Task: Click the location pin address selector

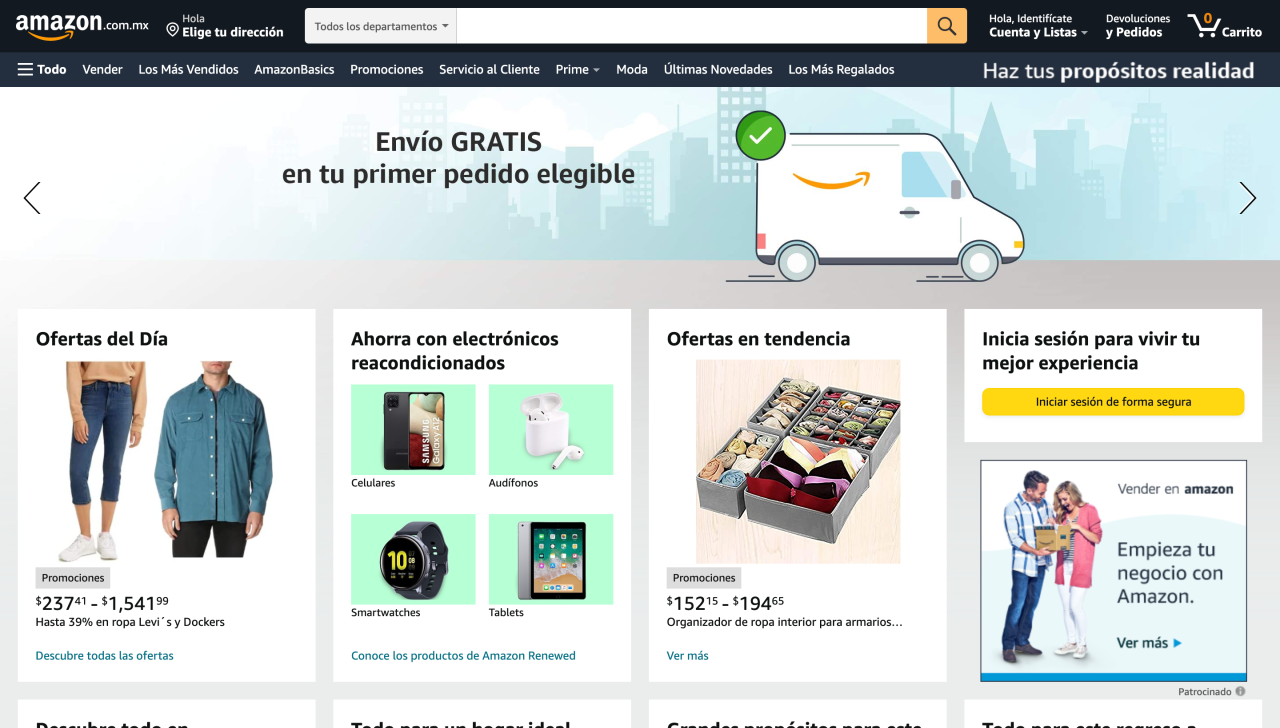Action: click(225, 26)
